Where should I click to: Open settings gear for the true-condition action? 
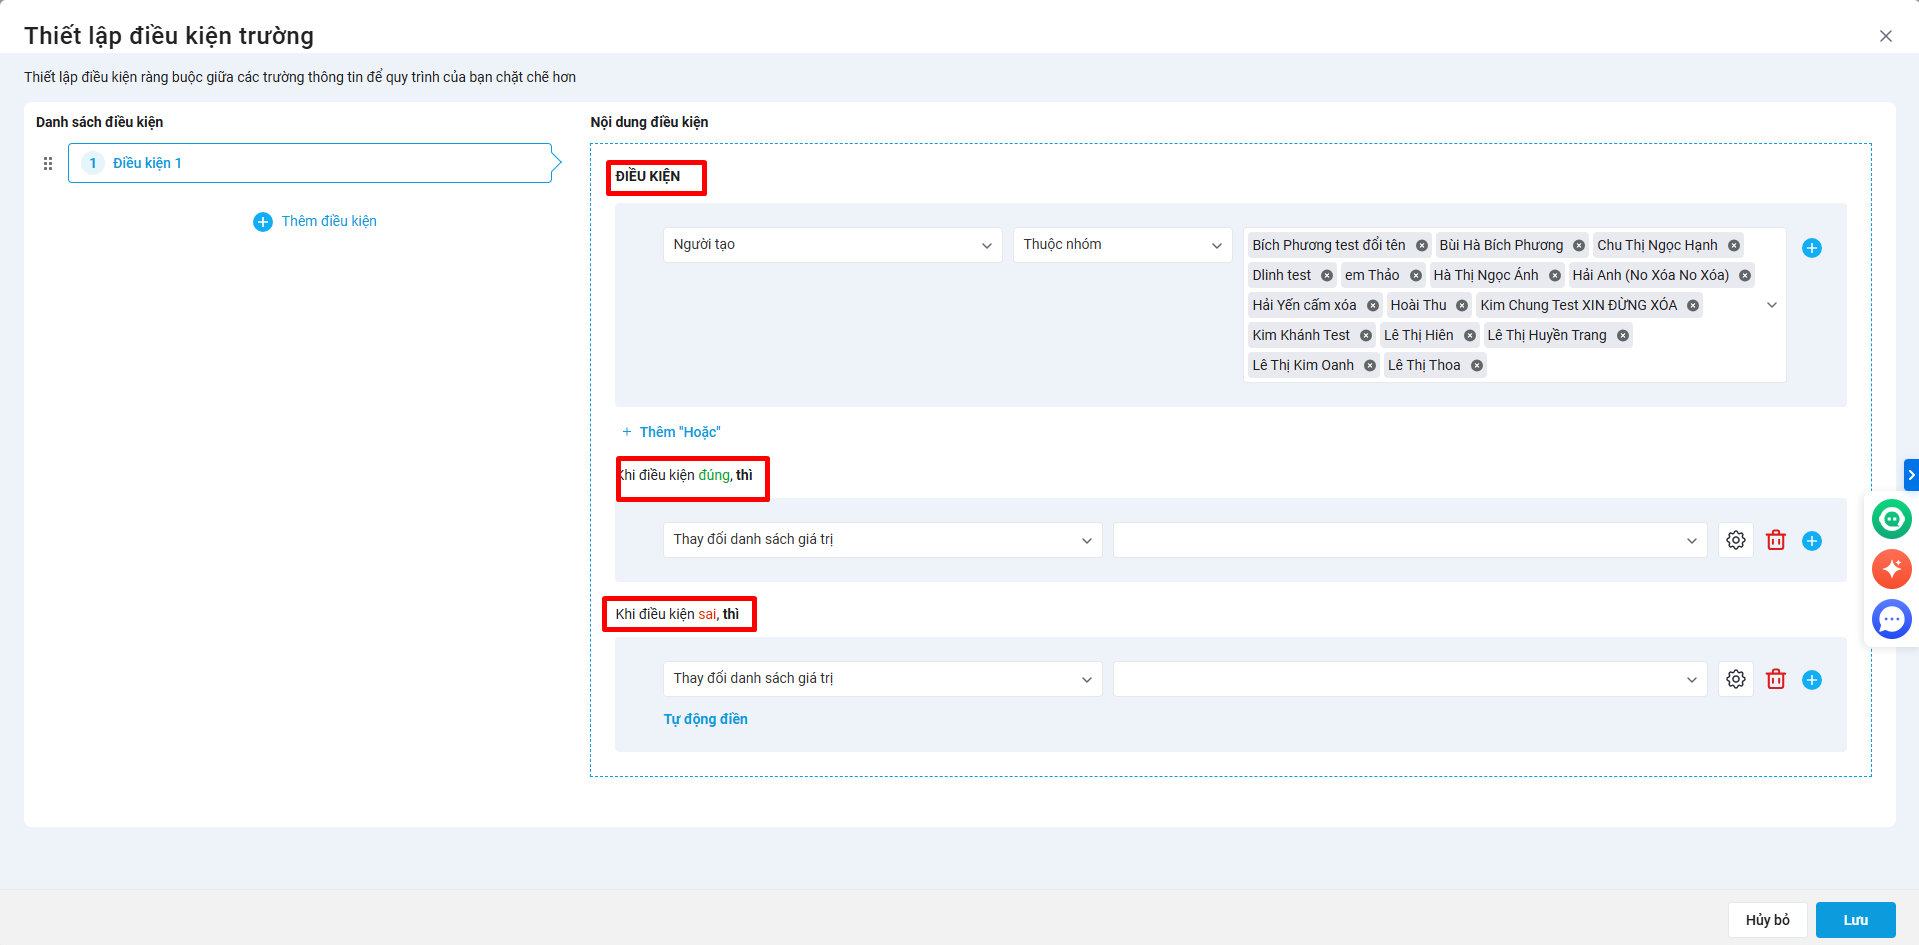[1736, 540]
